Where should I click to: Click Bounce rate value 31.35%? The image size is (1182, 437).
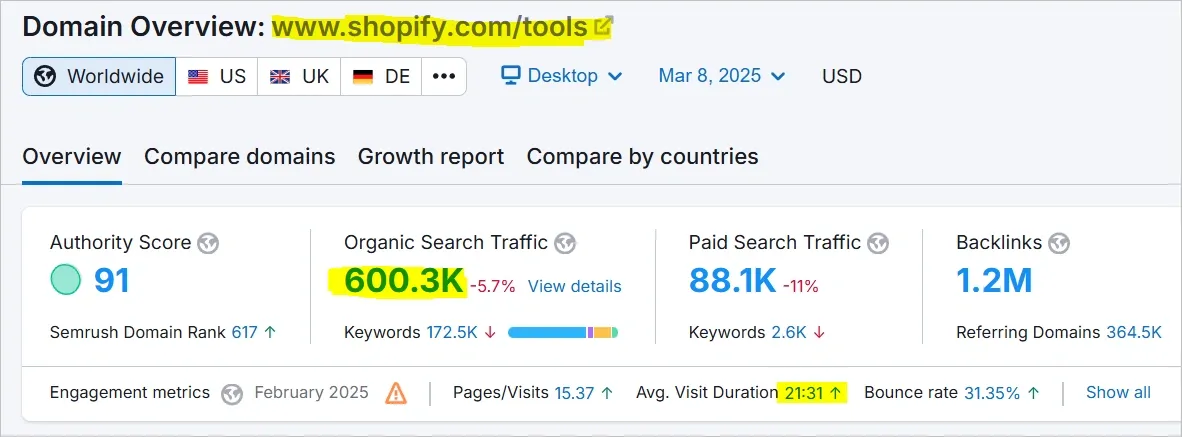992,393
